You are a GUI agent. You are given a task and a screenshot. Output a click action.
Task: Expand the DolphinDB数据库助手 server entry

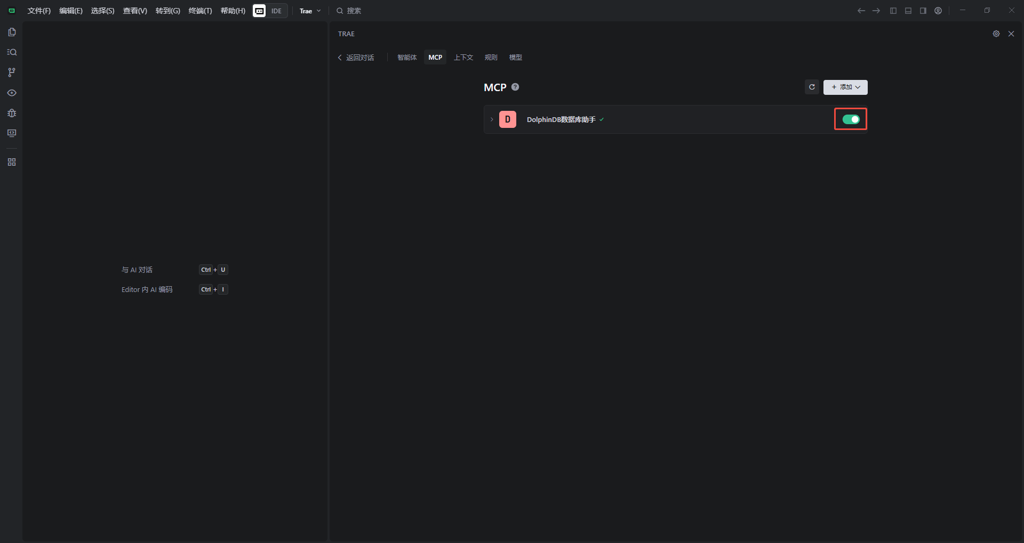pos(492,120)
